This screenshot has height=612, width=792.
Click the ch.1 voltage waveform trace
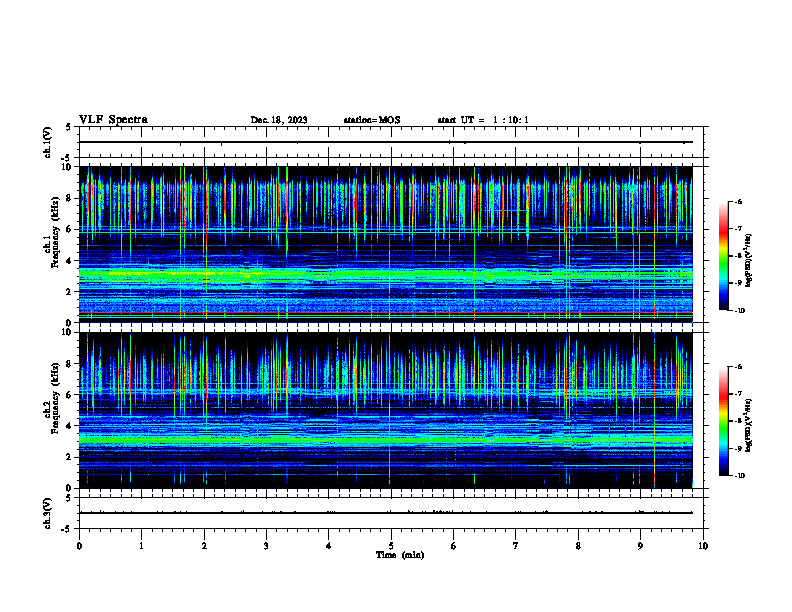[x=386, y=142]
